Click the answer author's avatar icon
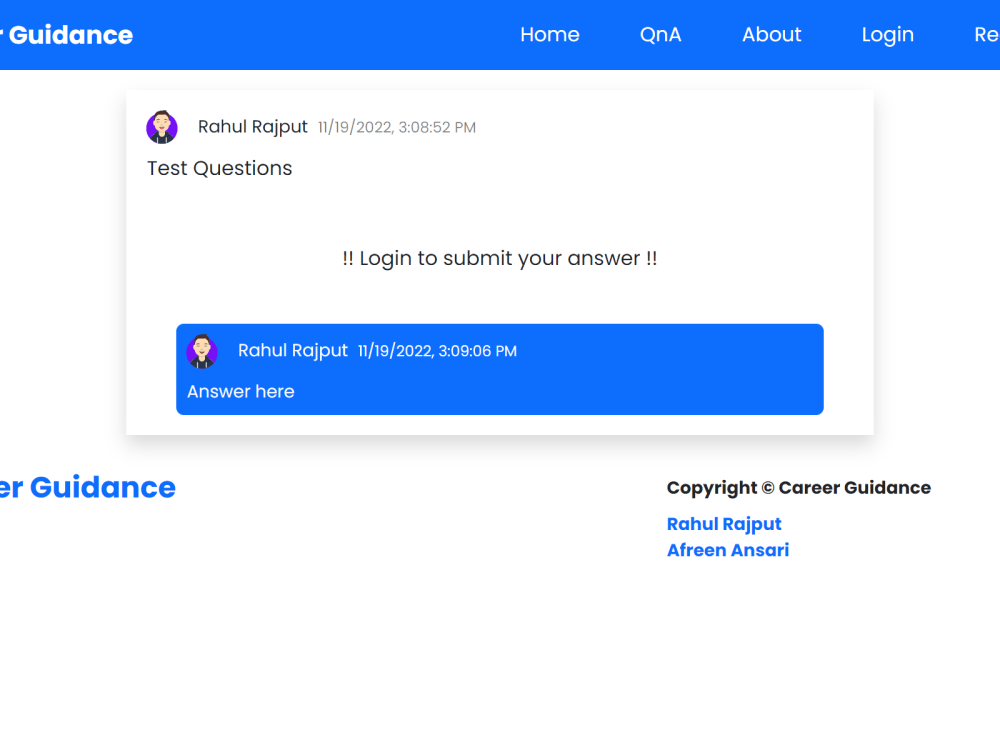Image resolution: width=1000 pixels, height=750 pixels. [202, 351]
